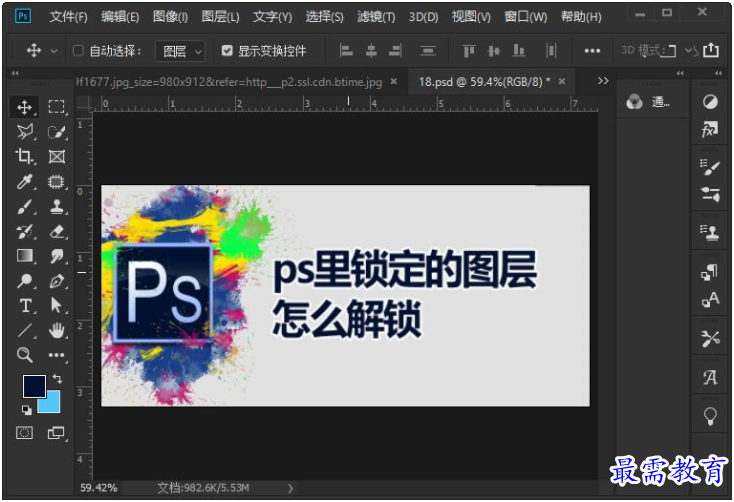Change screen mode button

[x=56, y=433]
